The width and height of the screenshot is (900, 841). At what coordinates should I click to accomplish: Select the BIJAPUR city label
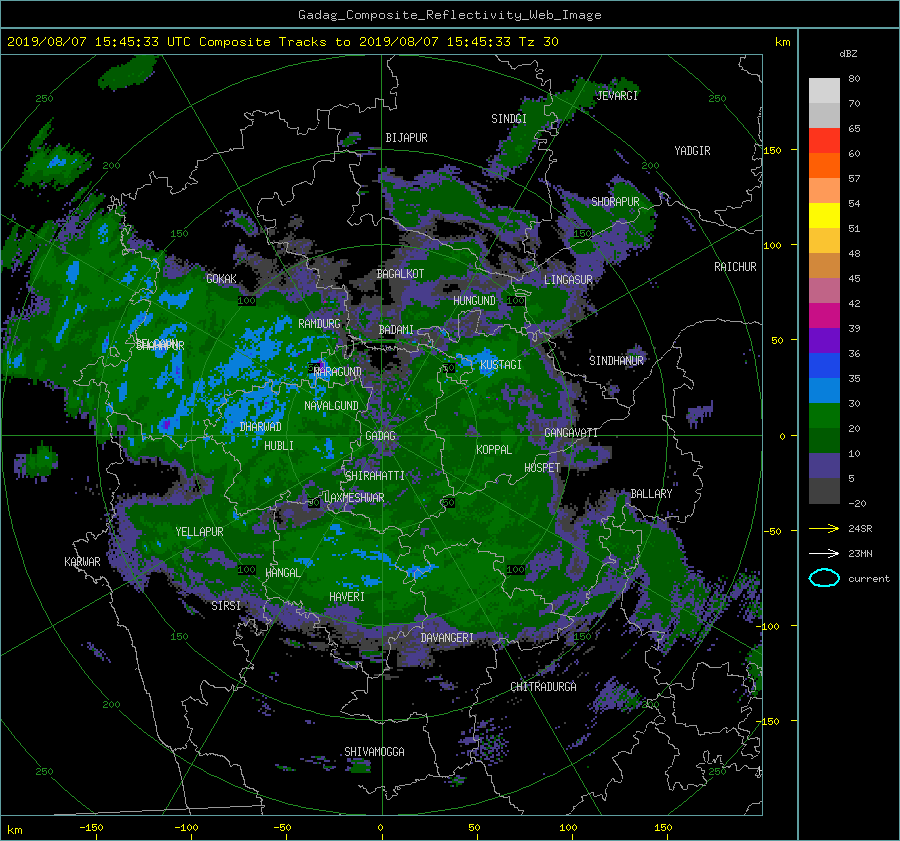click(406, 138)
